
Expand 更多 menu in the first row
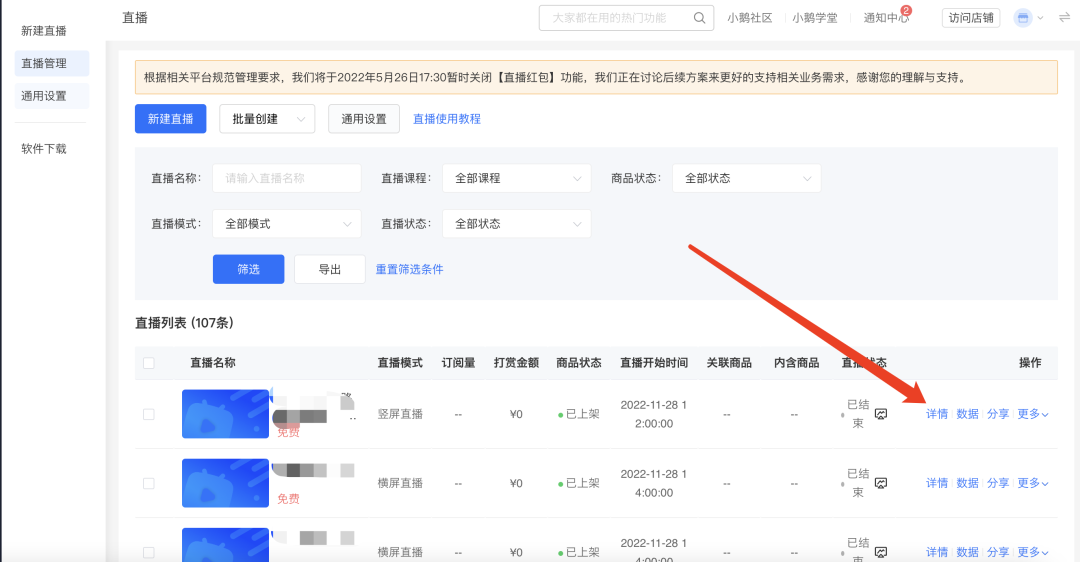(x=1032, y=414)
